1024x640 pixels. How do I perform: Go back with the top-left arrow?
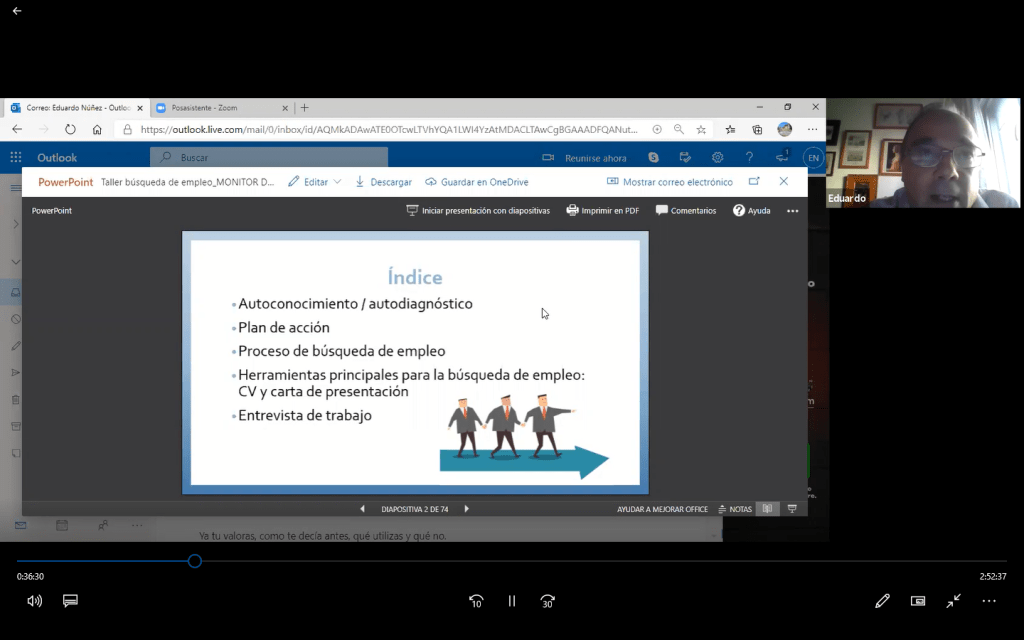17,11
